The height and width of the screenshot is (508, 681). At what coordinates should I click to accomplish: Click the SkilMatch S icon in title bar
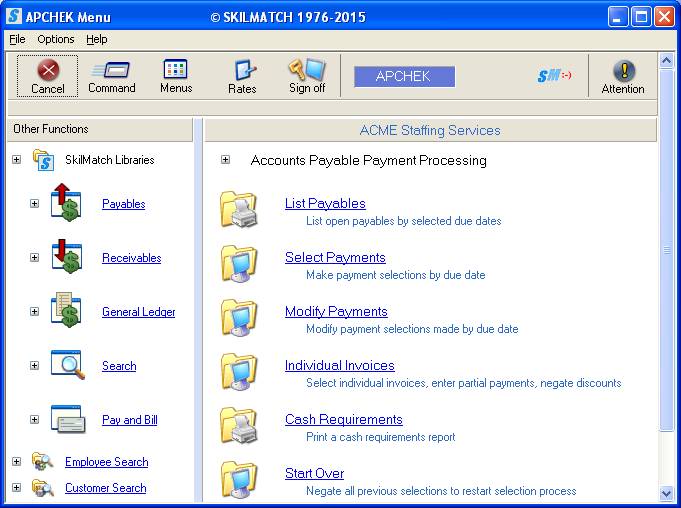click(14, 16)
